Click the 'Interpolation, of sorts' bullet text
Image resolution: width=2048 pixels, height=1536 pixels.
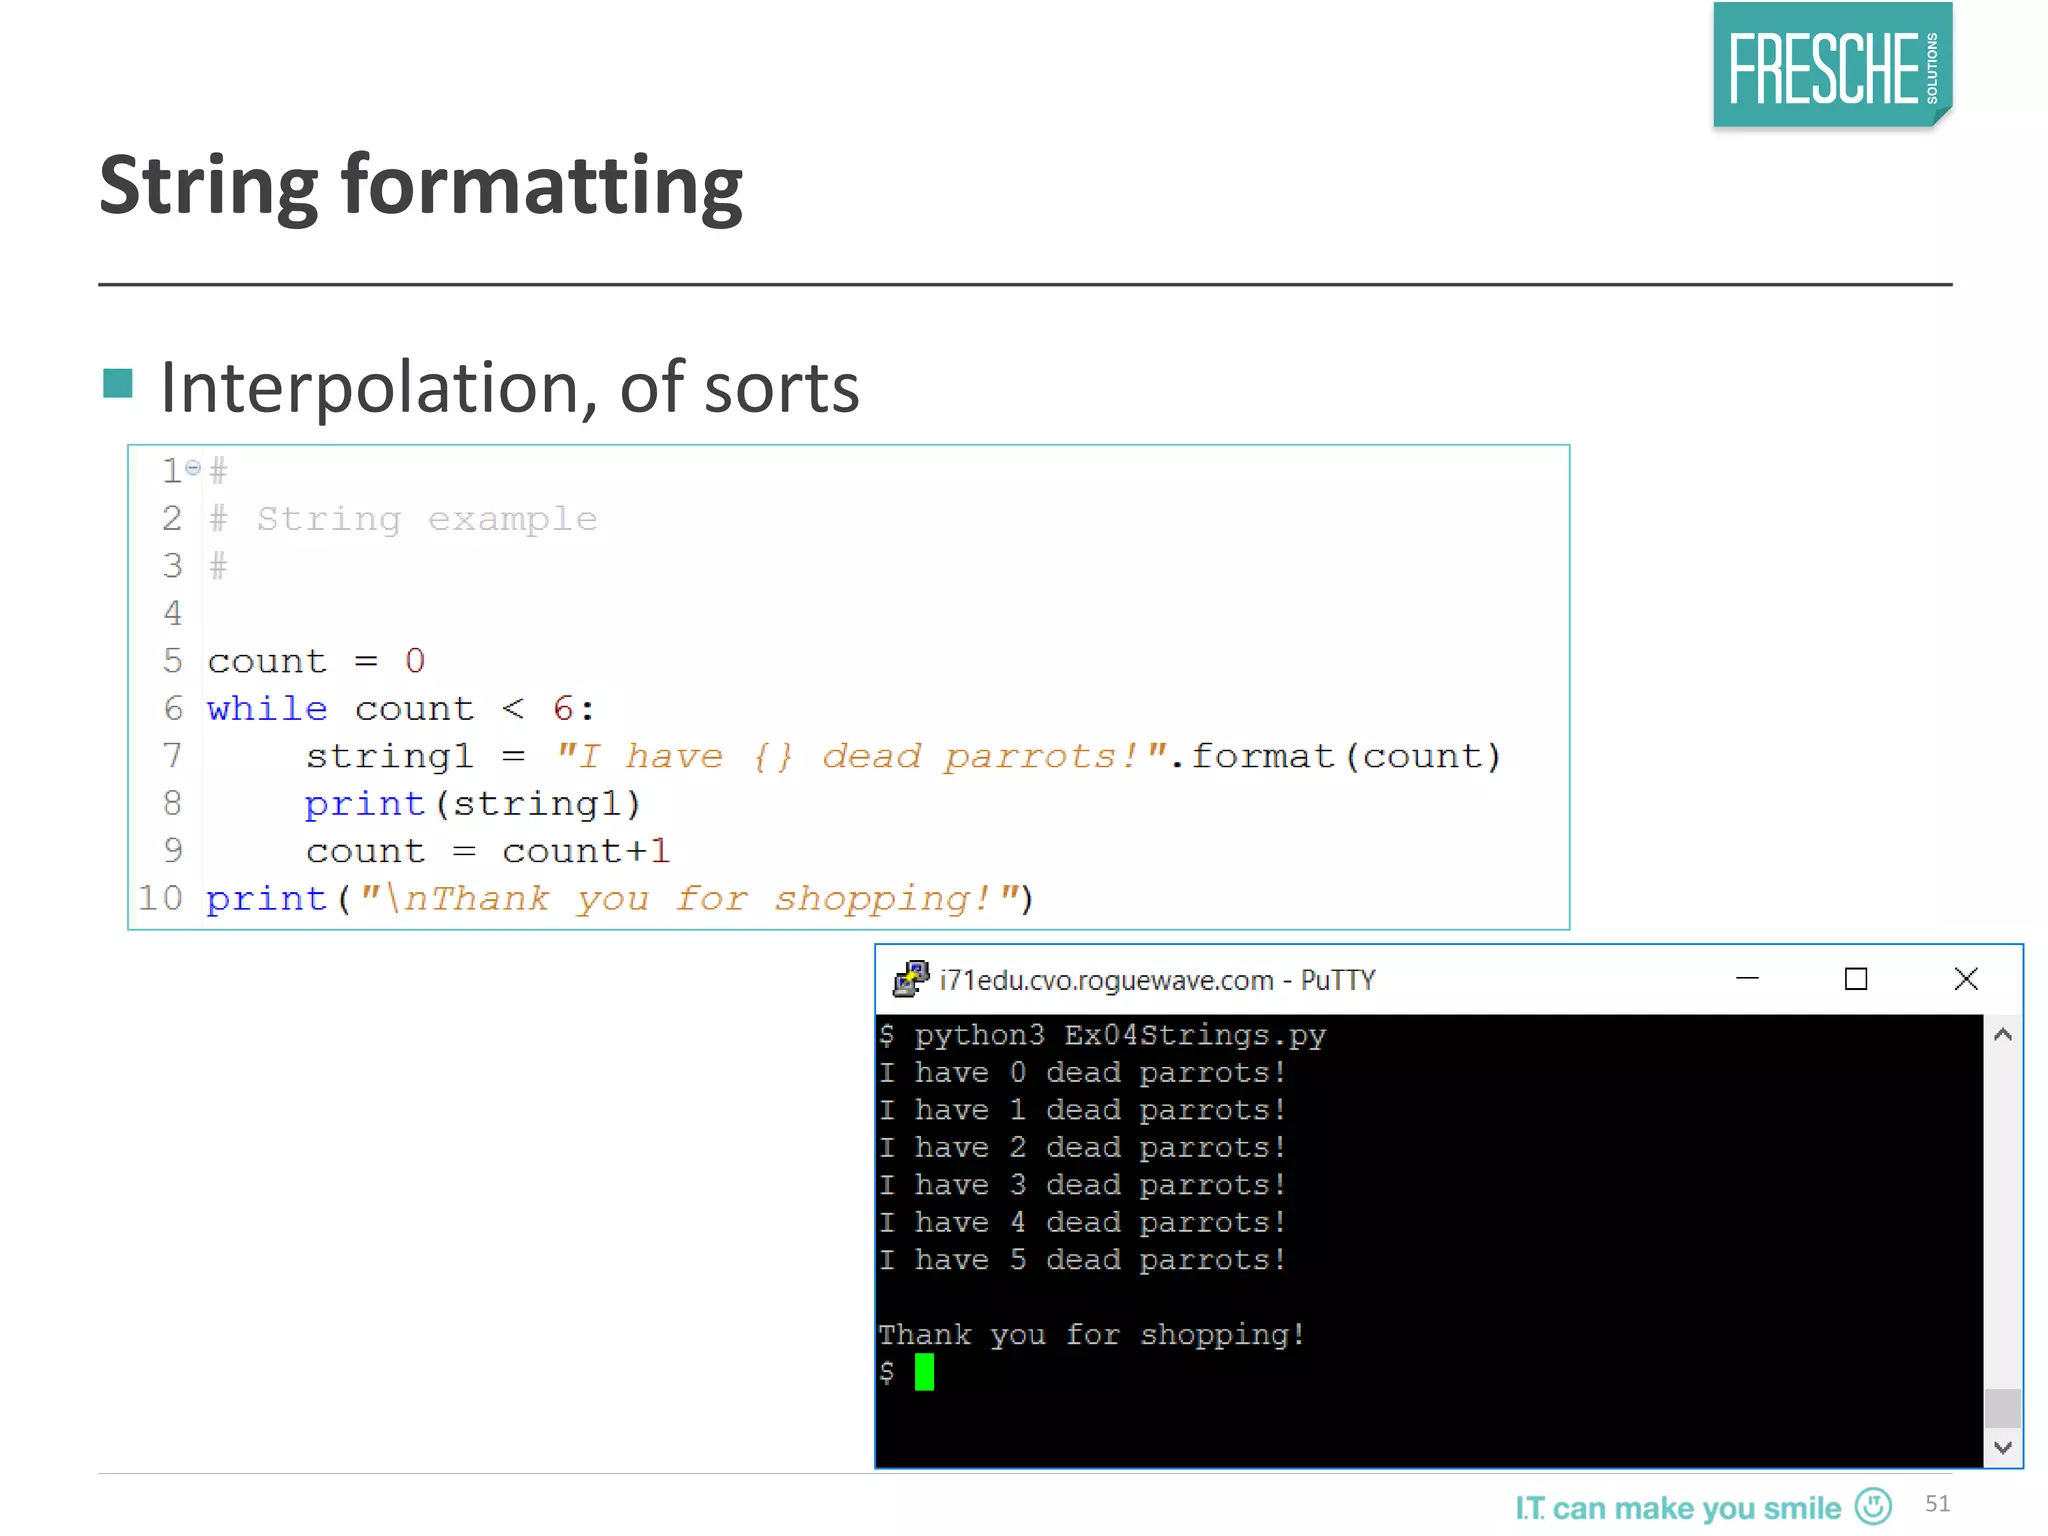(510, 388)
